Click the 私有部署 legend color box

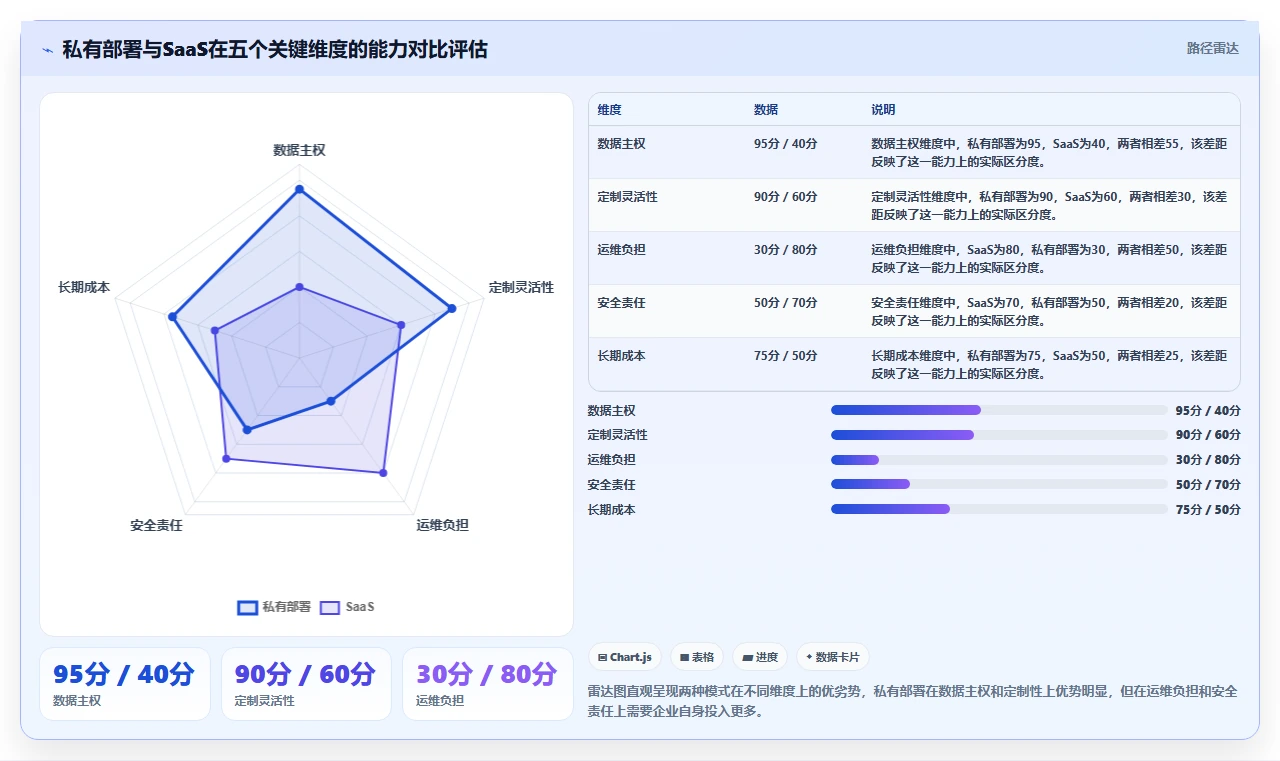tap(247, 607)
